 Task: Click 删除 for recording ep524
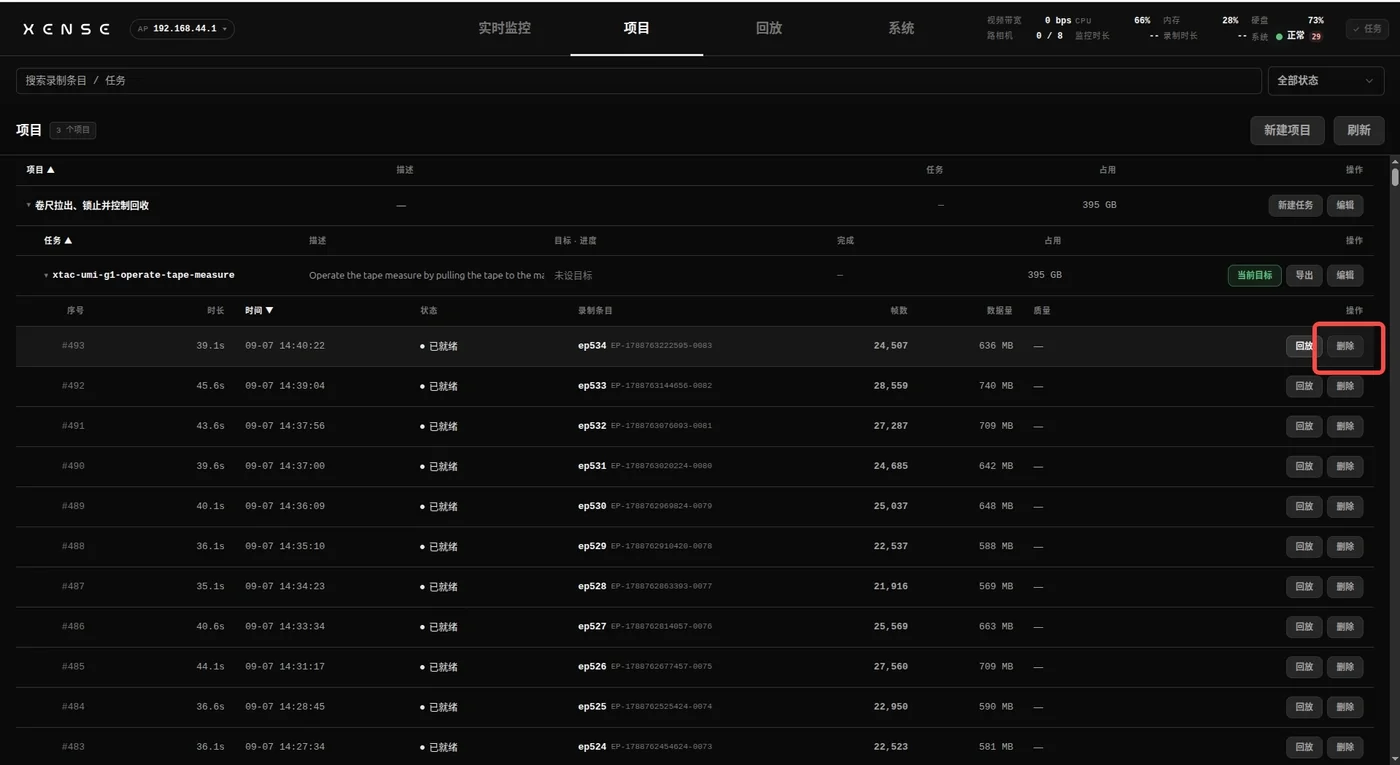[x=1345, y=746]
